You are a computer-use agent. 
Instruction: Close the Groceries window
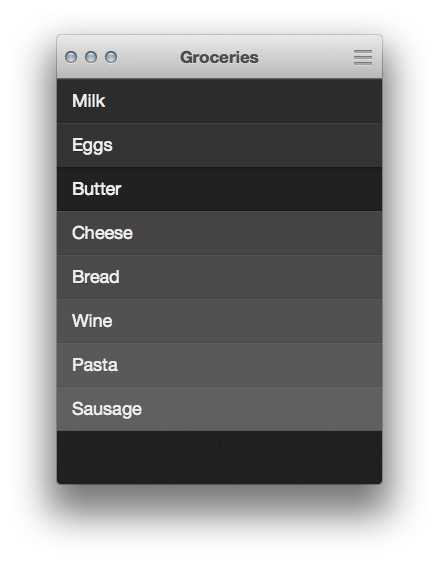(x=71, y=57)
